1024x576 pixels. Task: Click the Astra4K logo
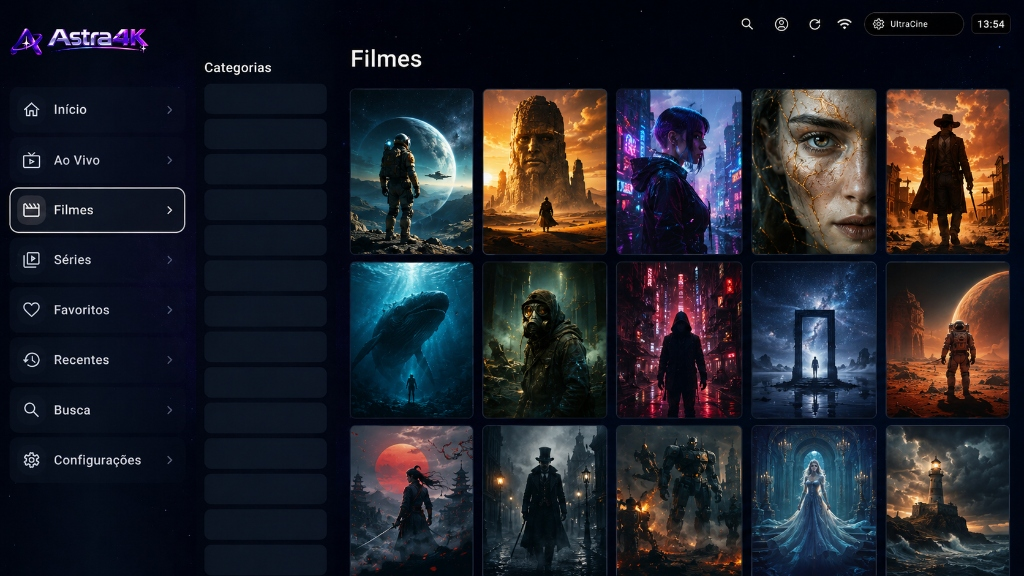click(x=80, y=40)
